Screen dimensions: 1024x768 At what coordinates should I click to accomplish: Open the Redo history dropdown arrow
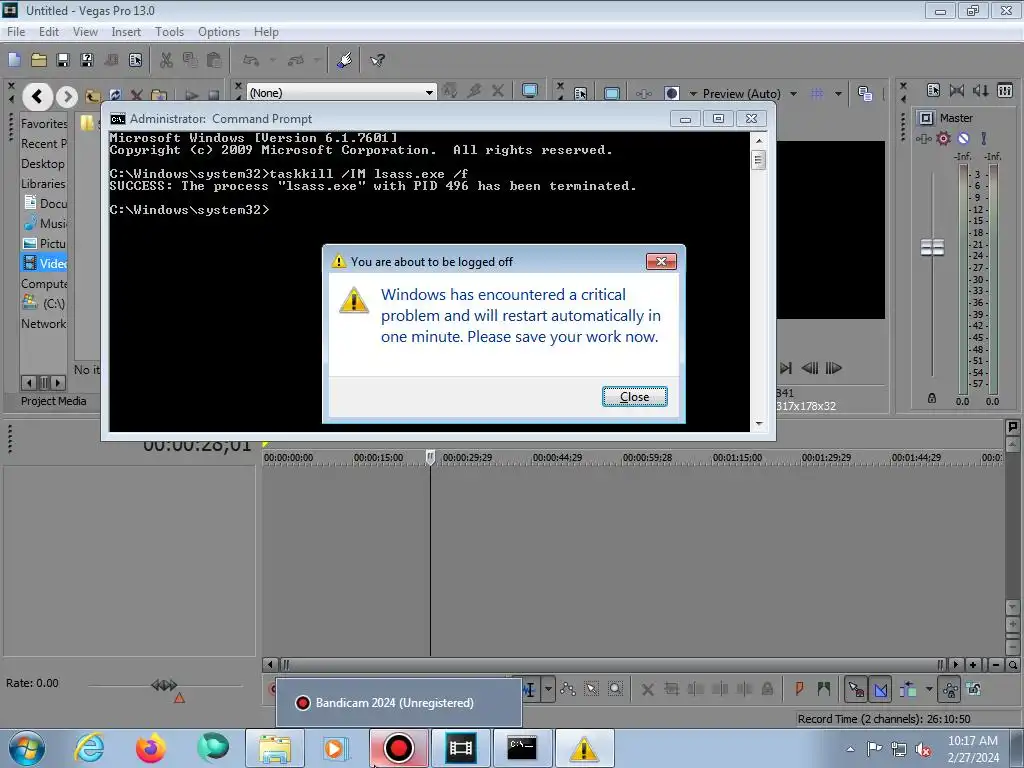[317, 61]
